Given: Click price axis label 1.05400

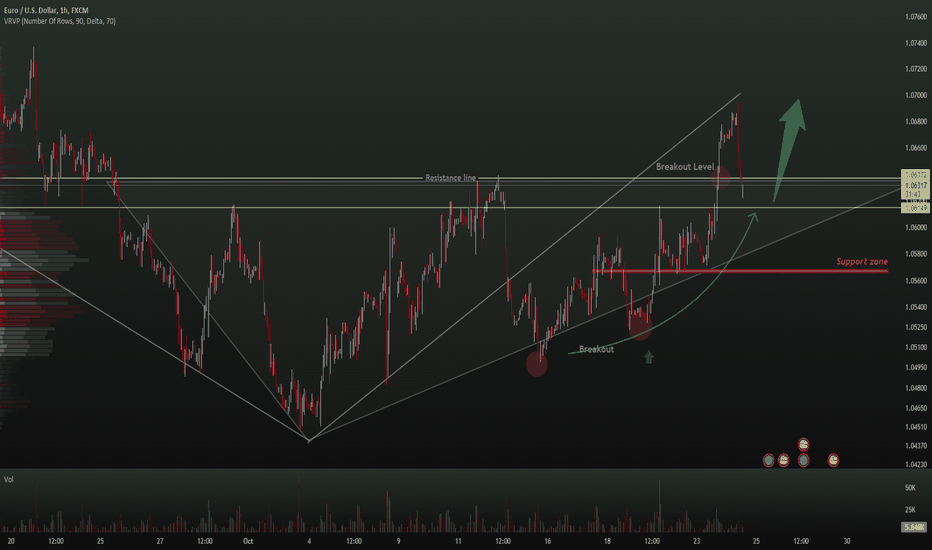Looking at the screenshot, I should coord(915,307).
